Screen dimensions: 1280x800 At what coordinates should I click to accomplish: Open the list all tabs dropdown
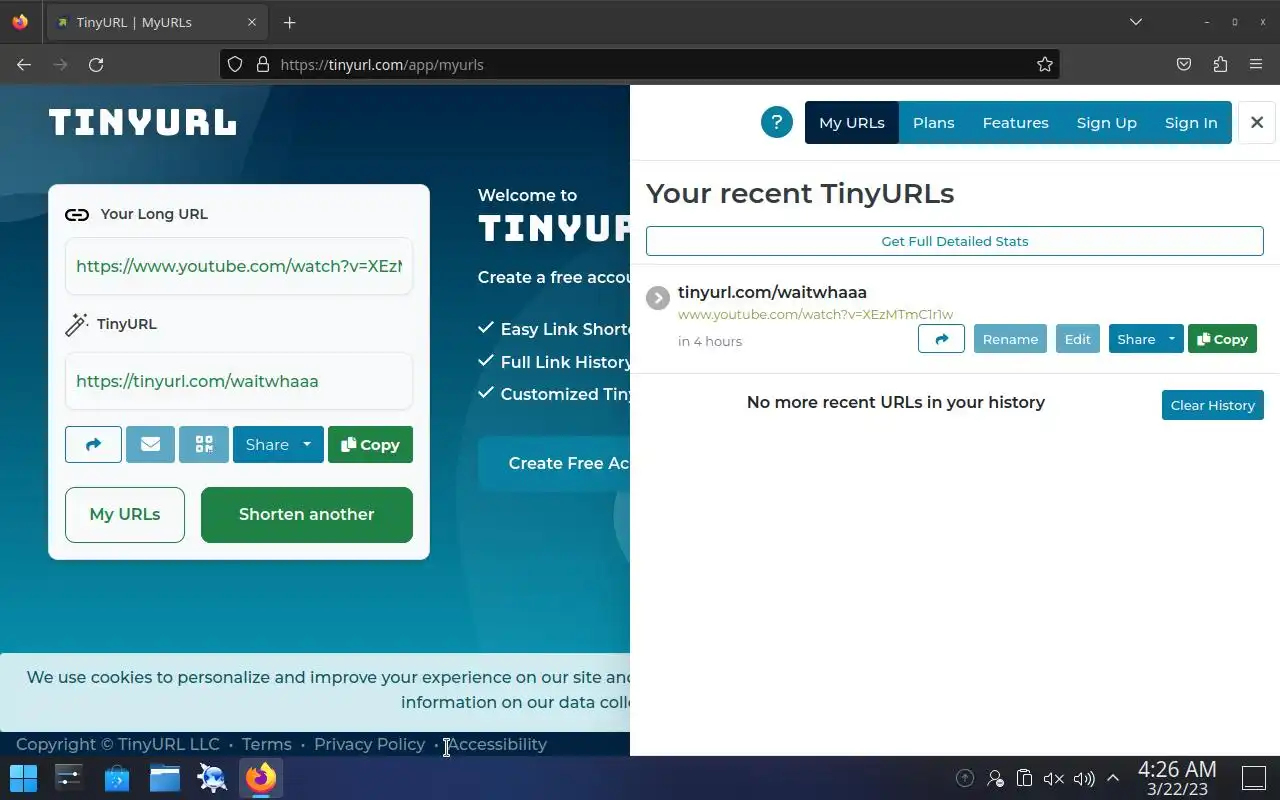(x=1136, y=22)
